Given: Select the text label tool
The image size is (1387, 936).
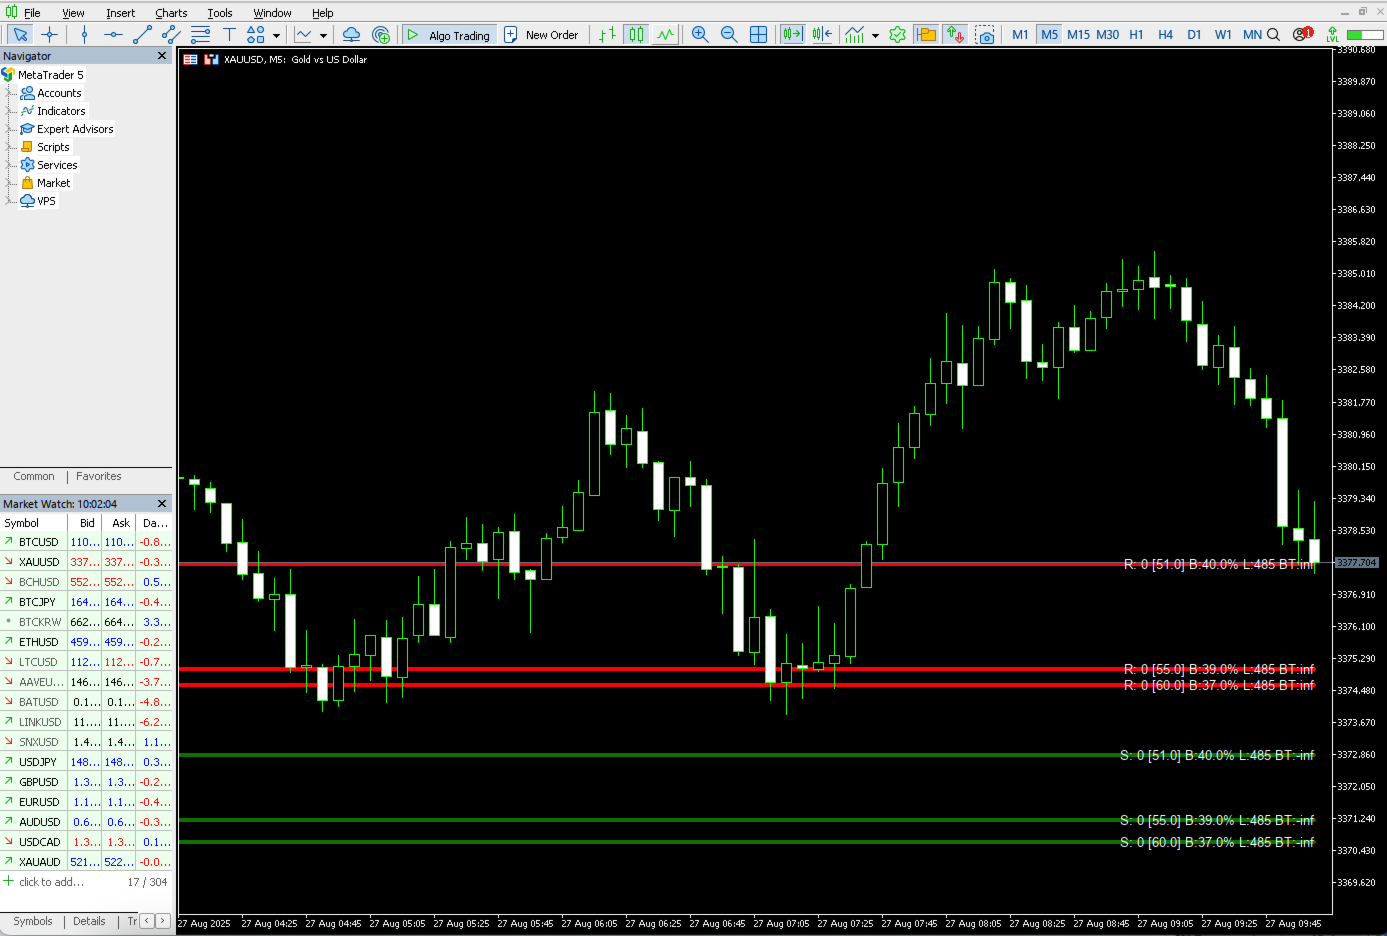Looking at the screenshot, I should 229,35.
